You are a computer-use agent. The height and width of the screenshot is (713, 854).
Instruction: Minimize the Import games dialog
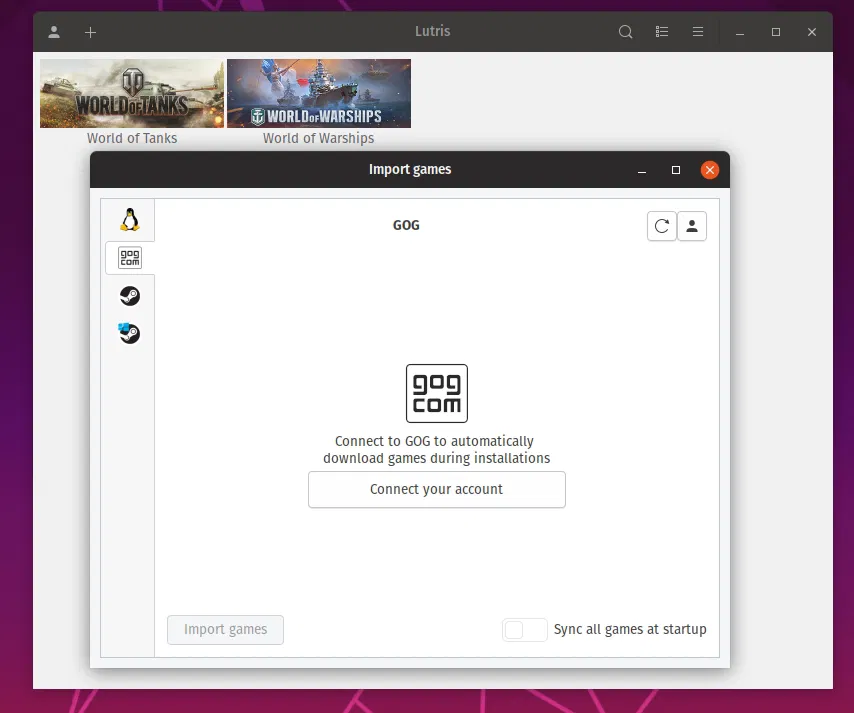(x=642, y=170)
